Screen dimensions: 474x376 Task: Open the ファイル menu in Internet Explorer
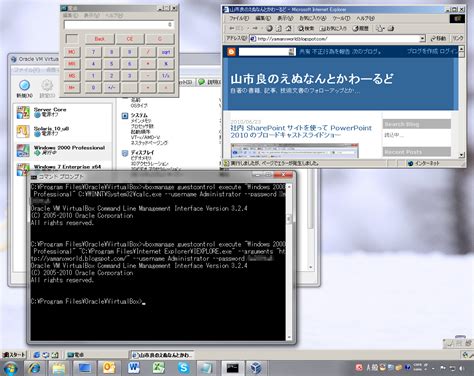tap(239, 18)
